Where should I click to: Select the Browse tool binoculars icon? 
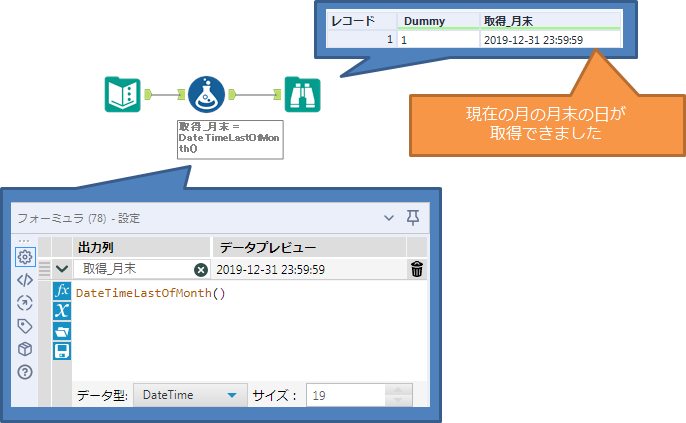coord(303,94)
